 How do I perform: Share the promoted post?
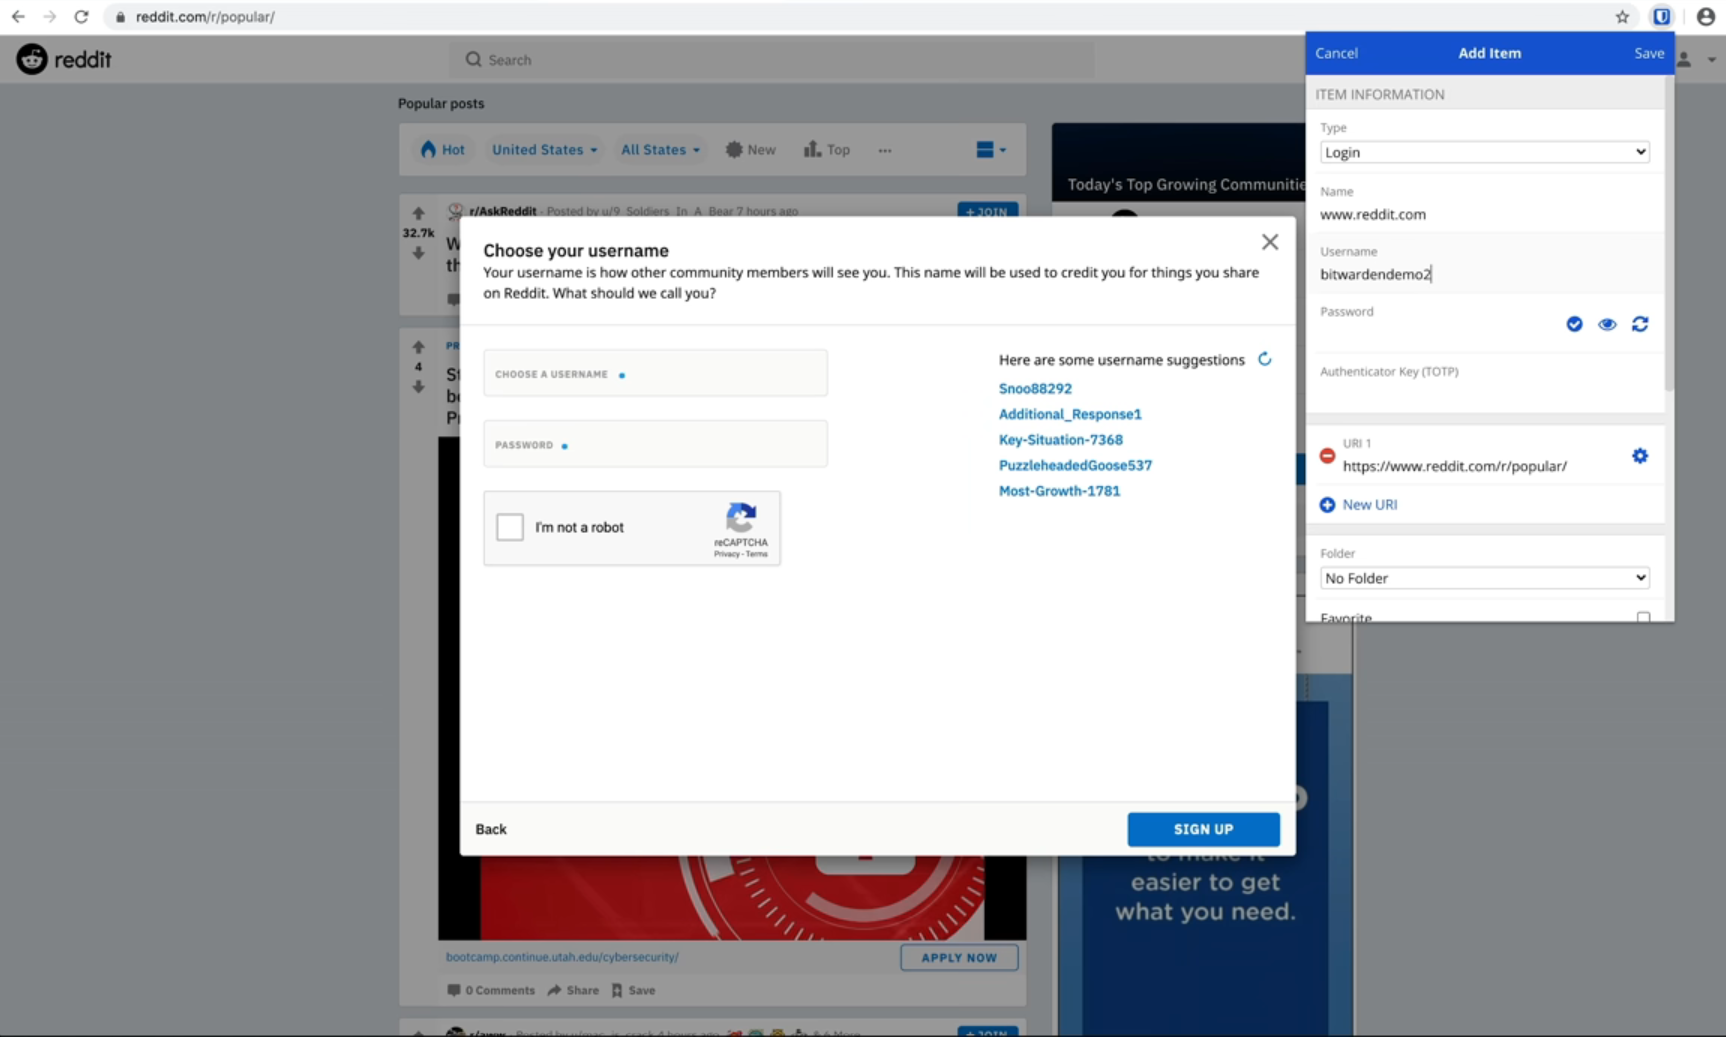573,990
